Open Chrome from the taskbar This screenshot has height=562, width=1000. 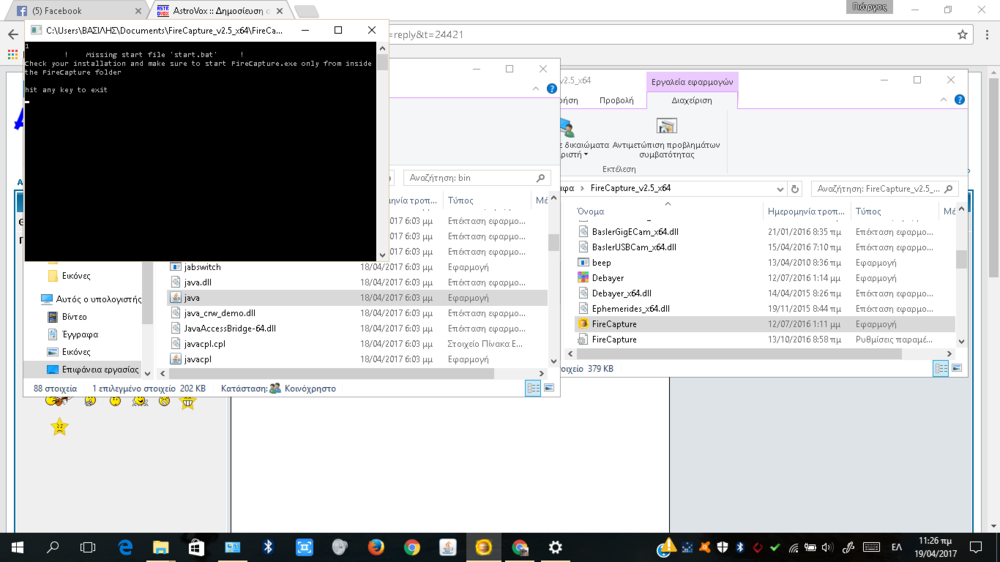pyautogui.click(x=412, y=547)
